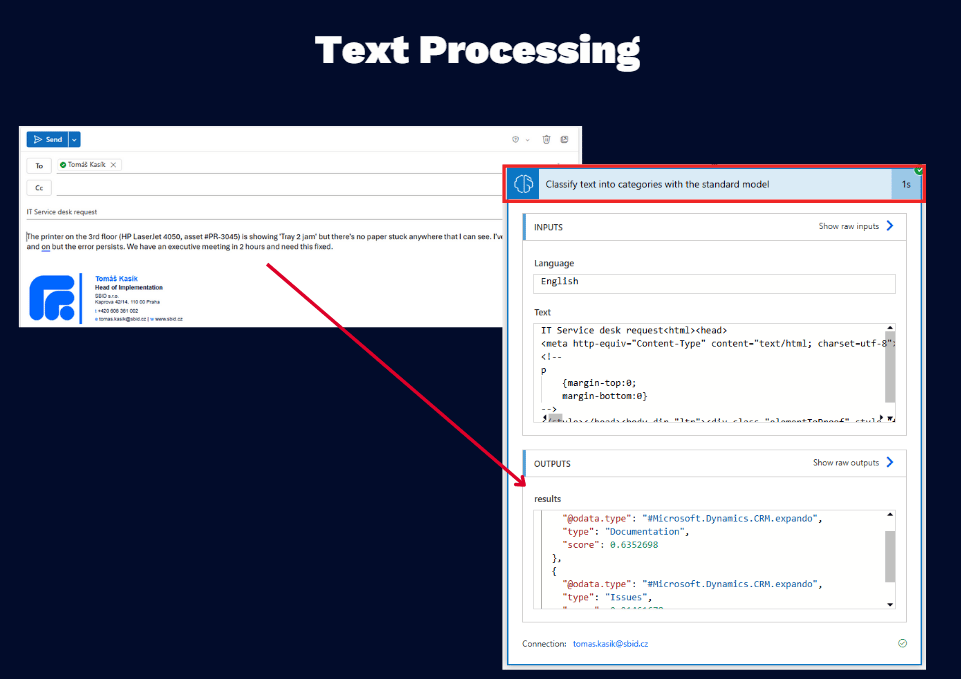Click the www.sbid.cz link in the signature

167,319
